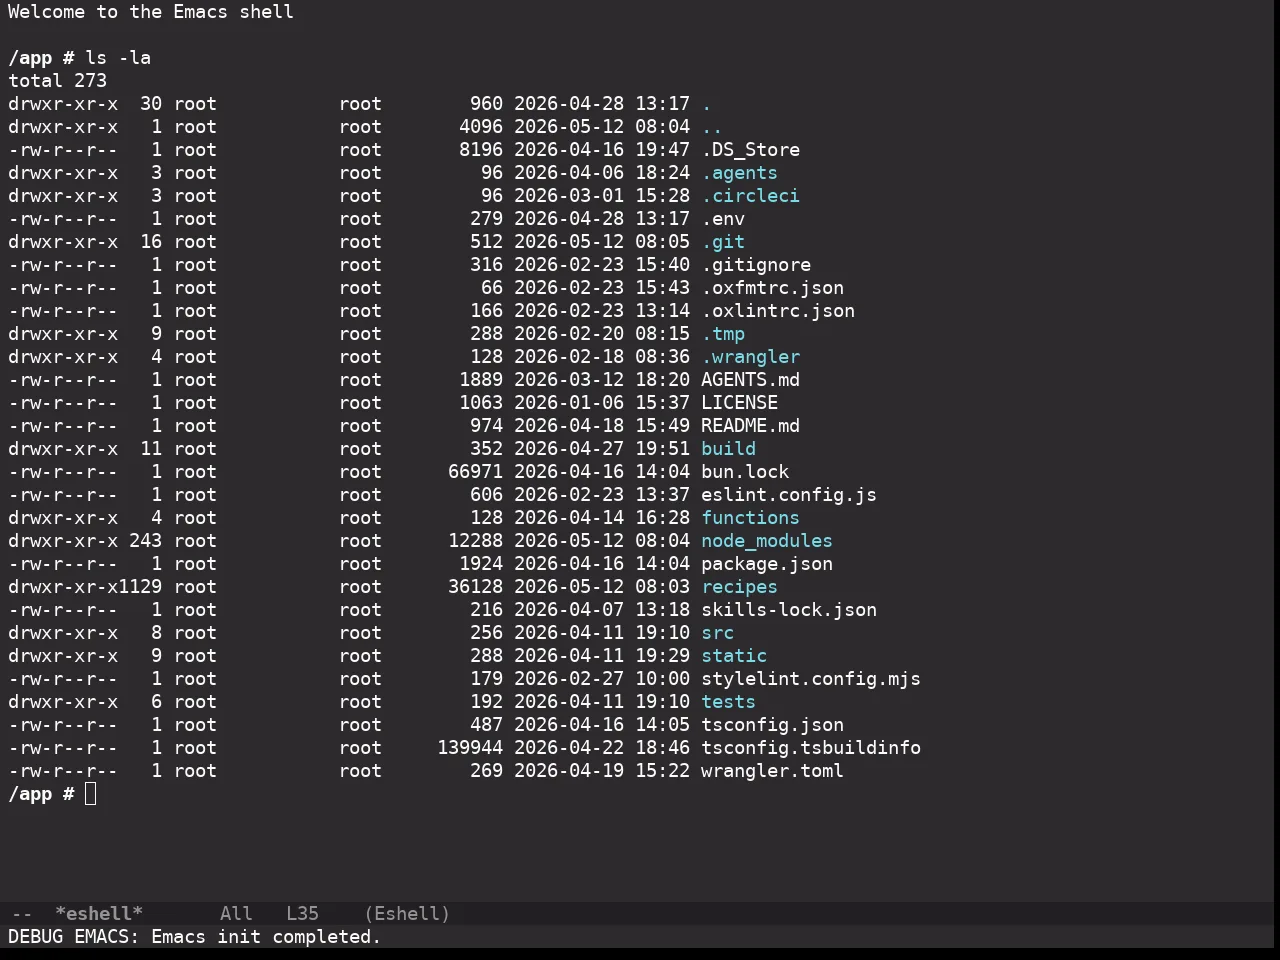The height and width of the screenshot is (960, 1280).
Task: Select the wrangler.toml file name
Action: click(x=772, y=771)
